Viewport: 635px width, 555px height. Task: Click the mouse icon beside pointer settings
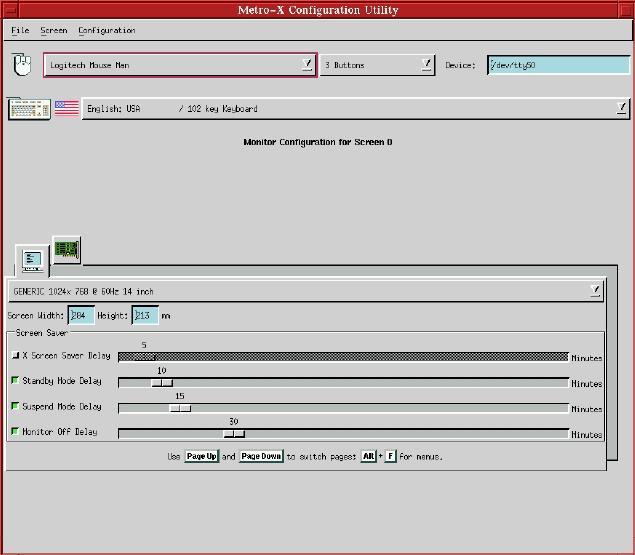pos(22,66)
